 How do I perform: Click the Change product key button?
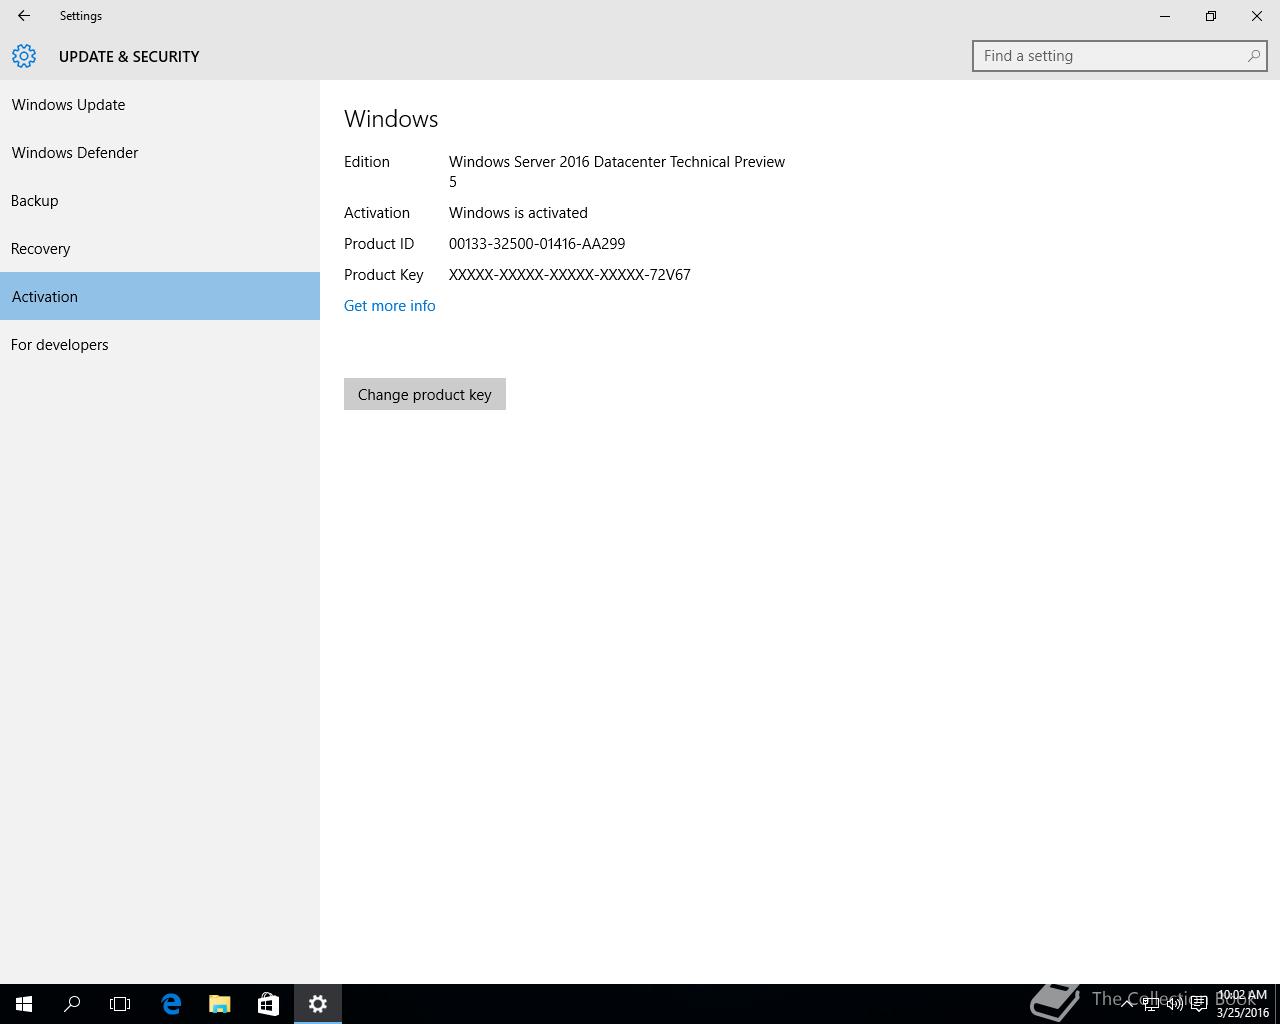(425, 394)
